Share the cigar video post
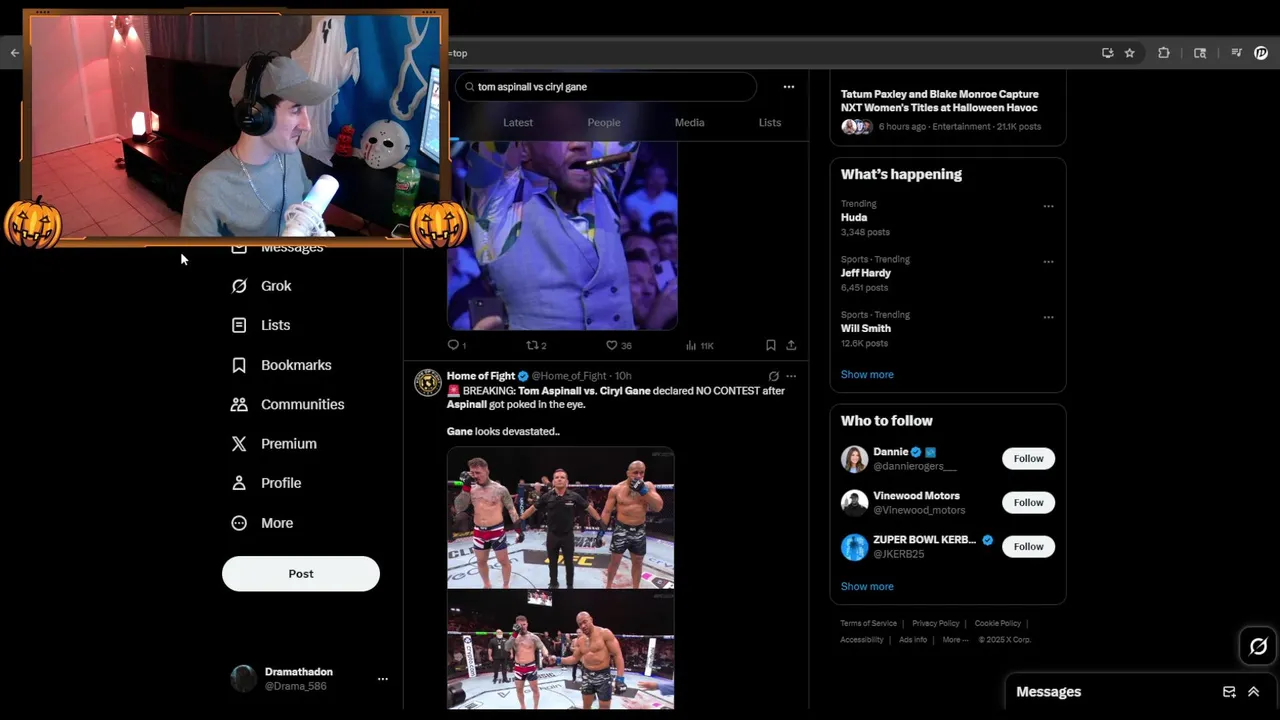The width and height of the screenshot is (1280, 720). click(x=791, y=345)
